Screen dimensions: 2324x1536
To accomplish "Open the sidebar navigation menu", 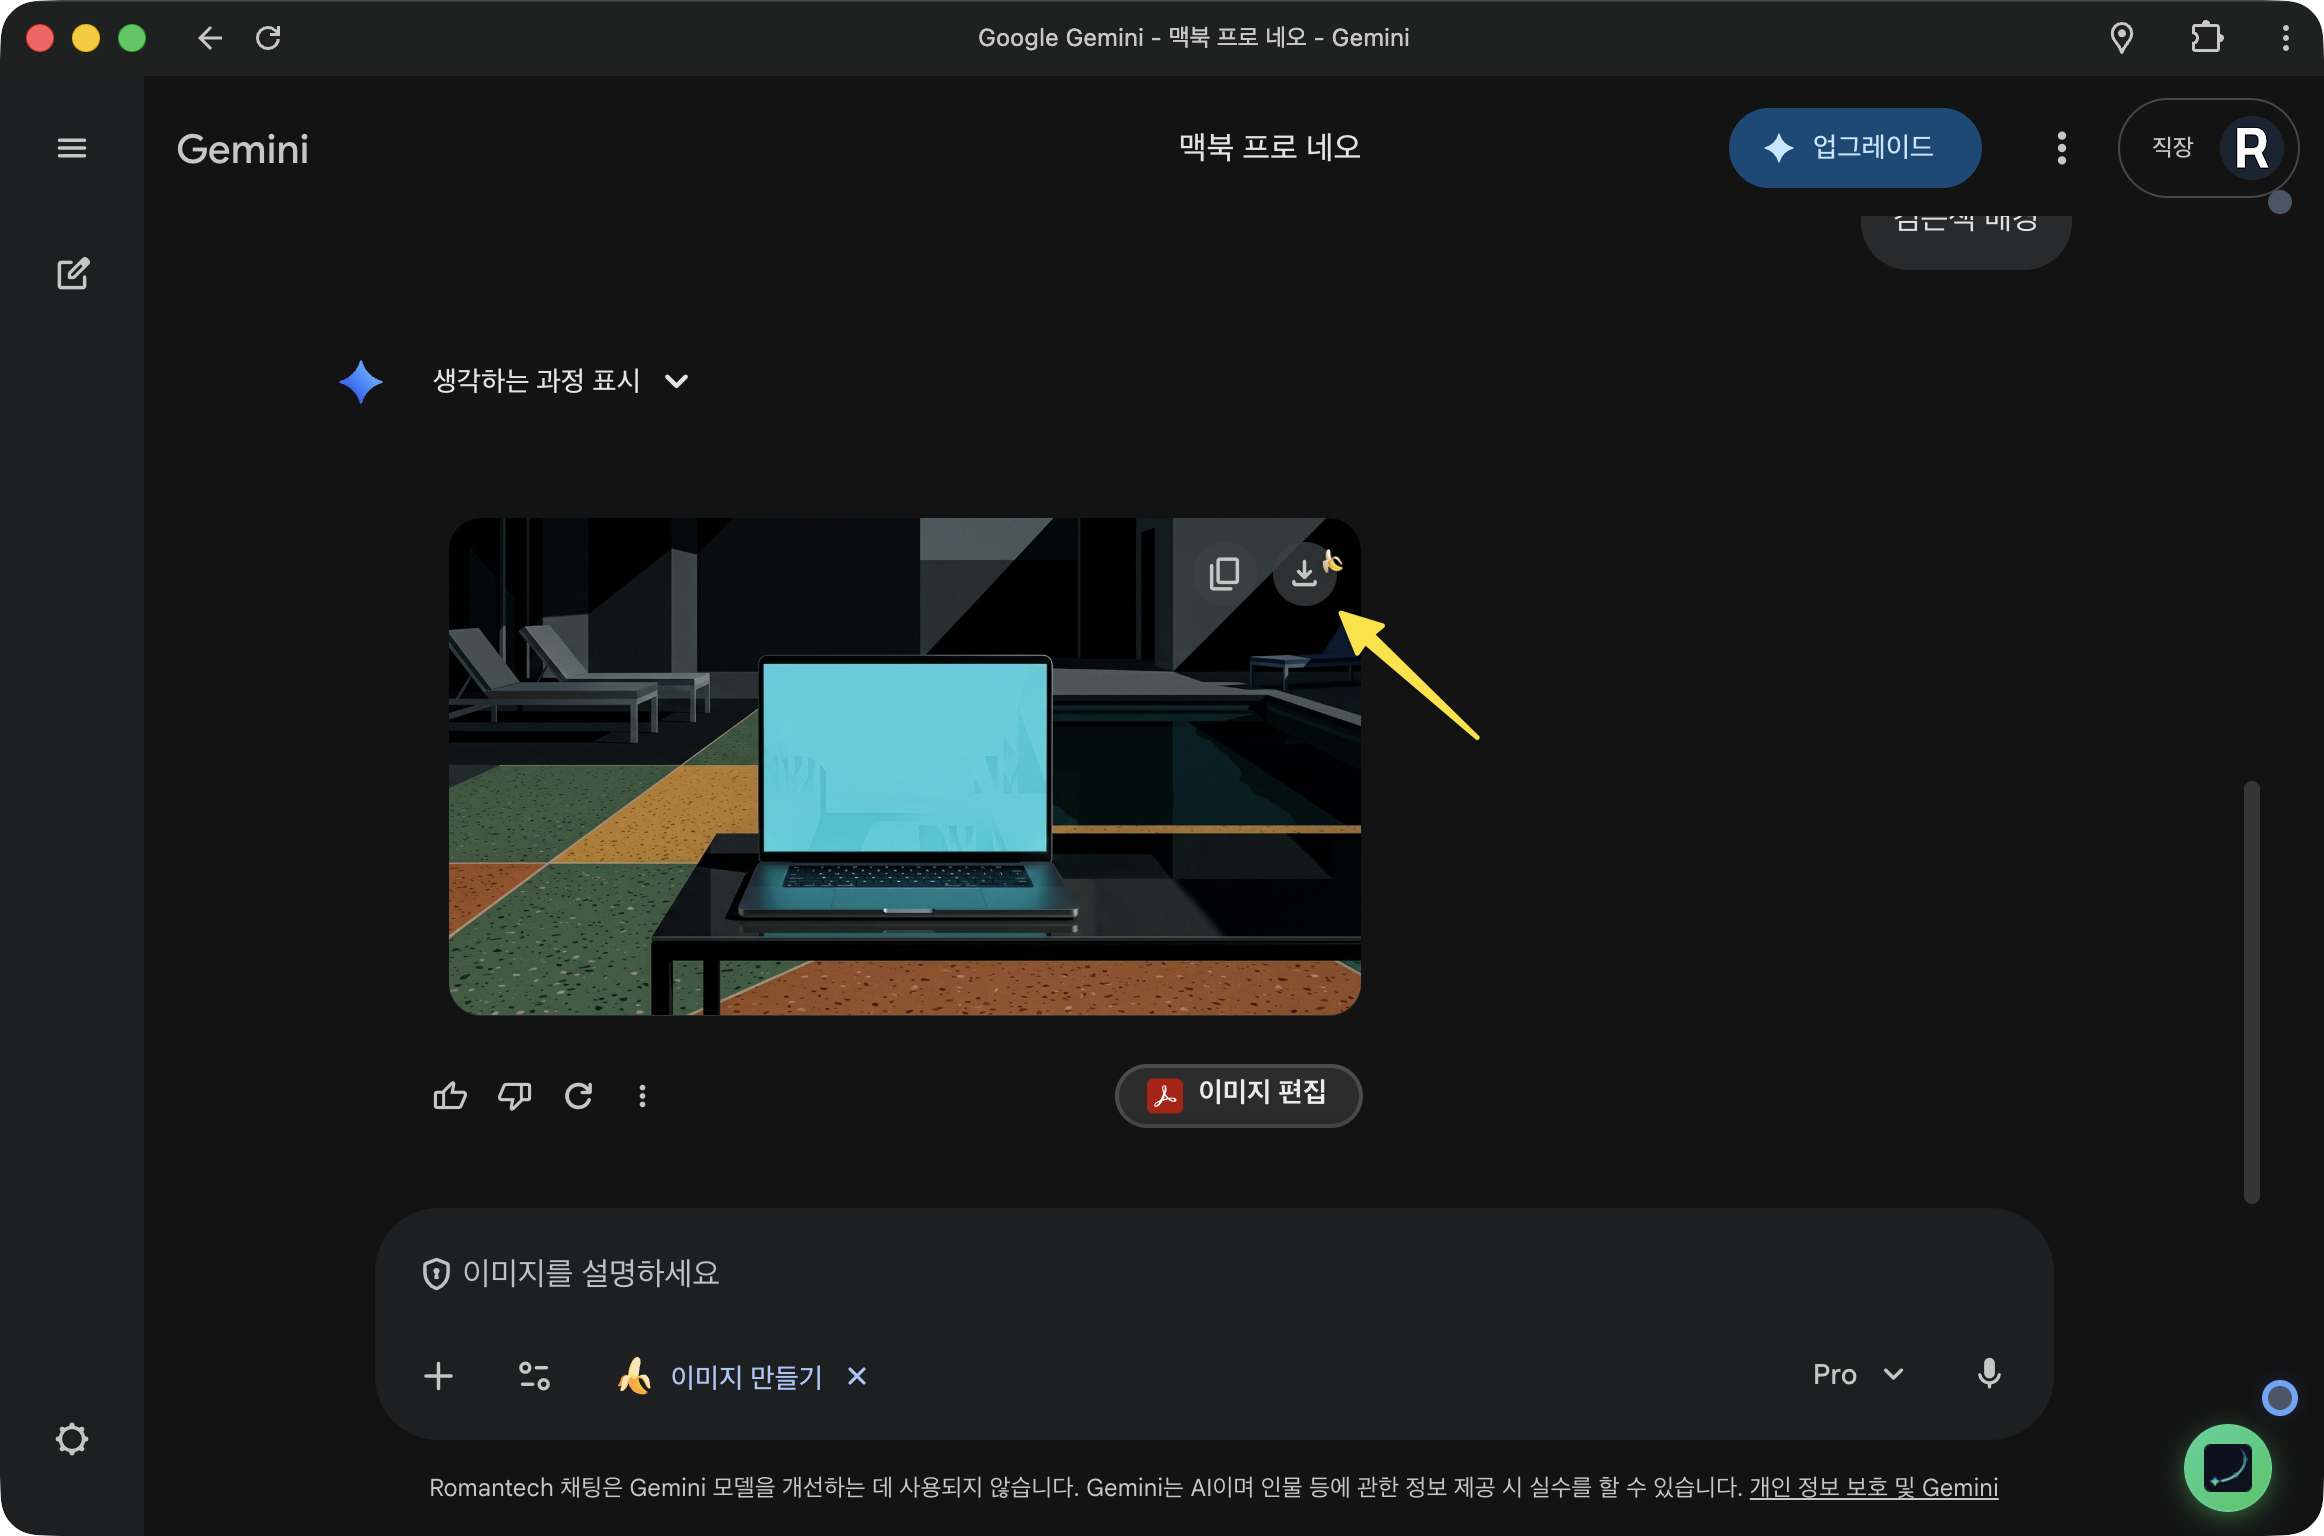I will point(71,147).
